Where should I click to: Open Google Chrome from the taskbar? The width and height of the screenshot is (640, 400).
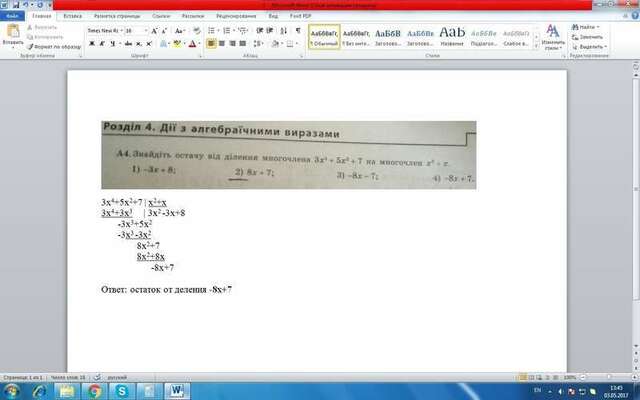click(94, 391)
